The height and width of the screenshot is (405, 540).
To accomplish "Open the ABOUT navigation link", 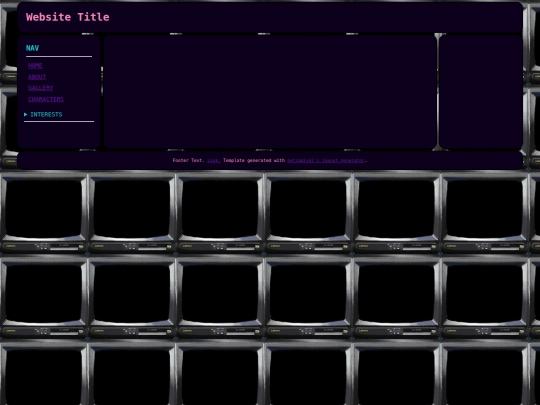I will pyautogui.click(x=37, y=77).
